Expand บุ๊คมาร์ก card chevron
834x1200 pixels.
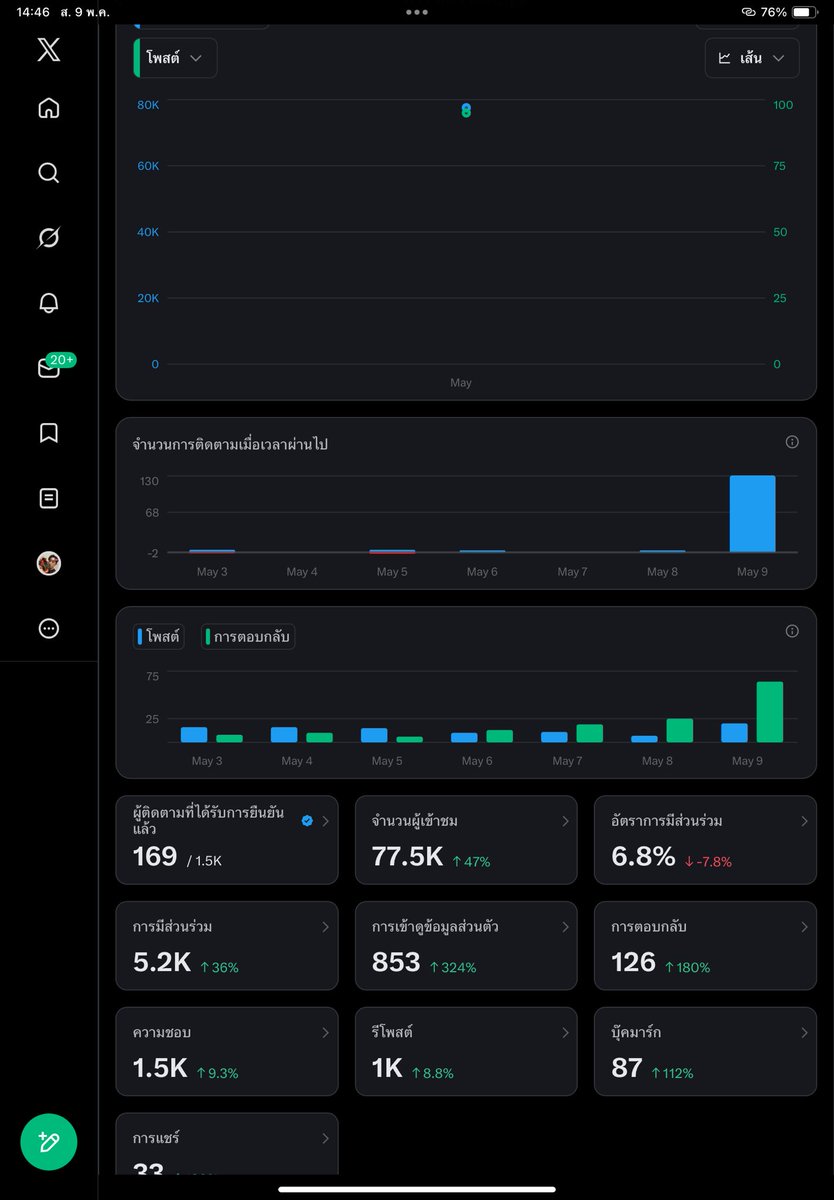coord(804,1033)
